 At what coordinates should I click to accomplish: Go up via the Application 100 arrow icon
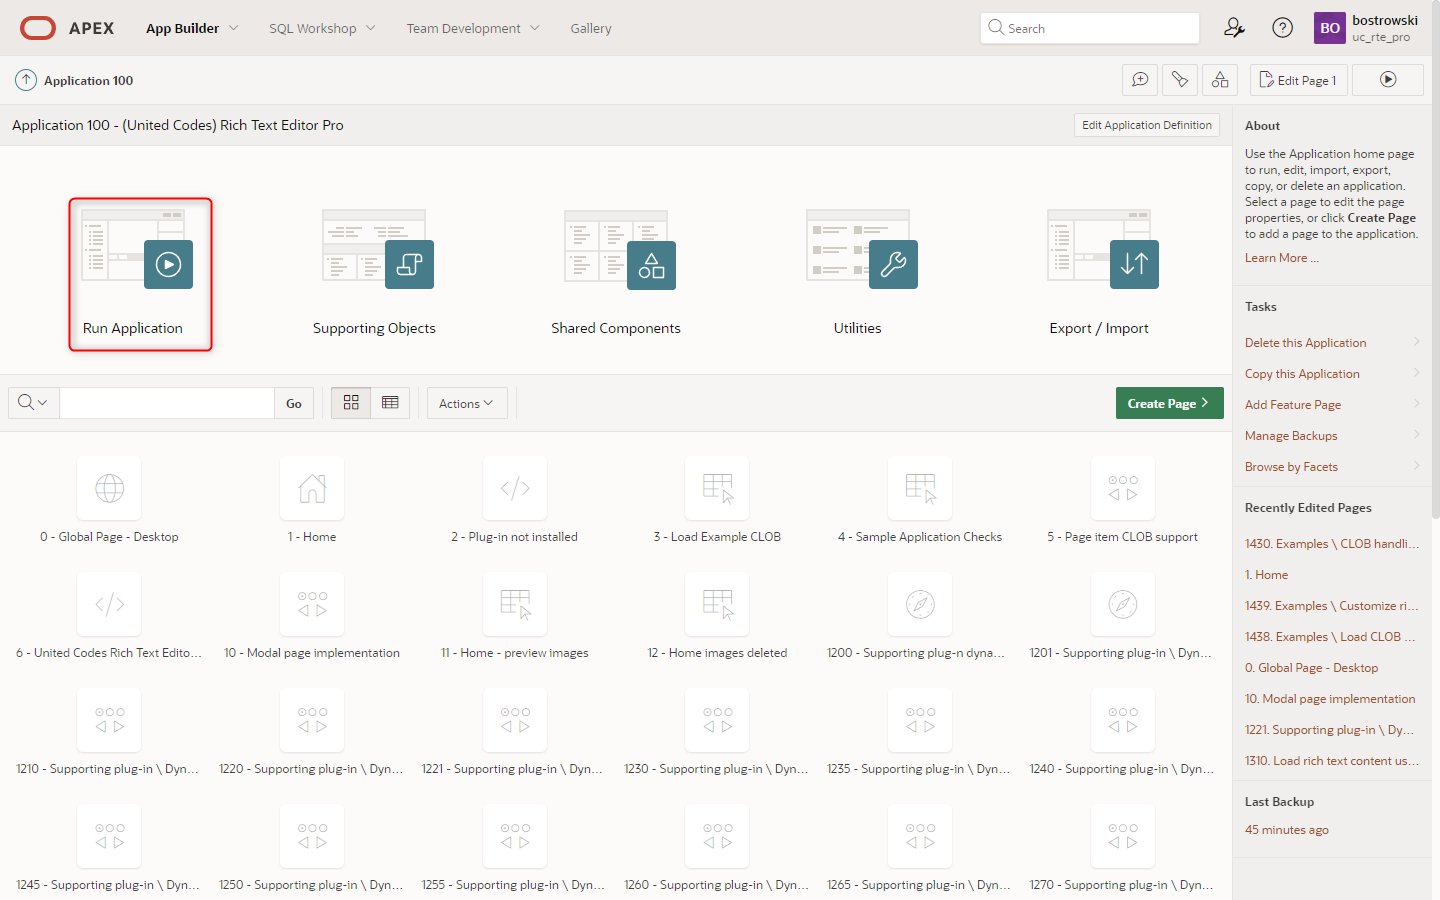(x=26, y=80)
